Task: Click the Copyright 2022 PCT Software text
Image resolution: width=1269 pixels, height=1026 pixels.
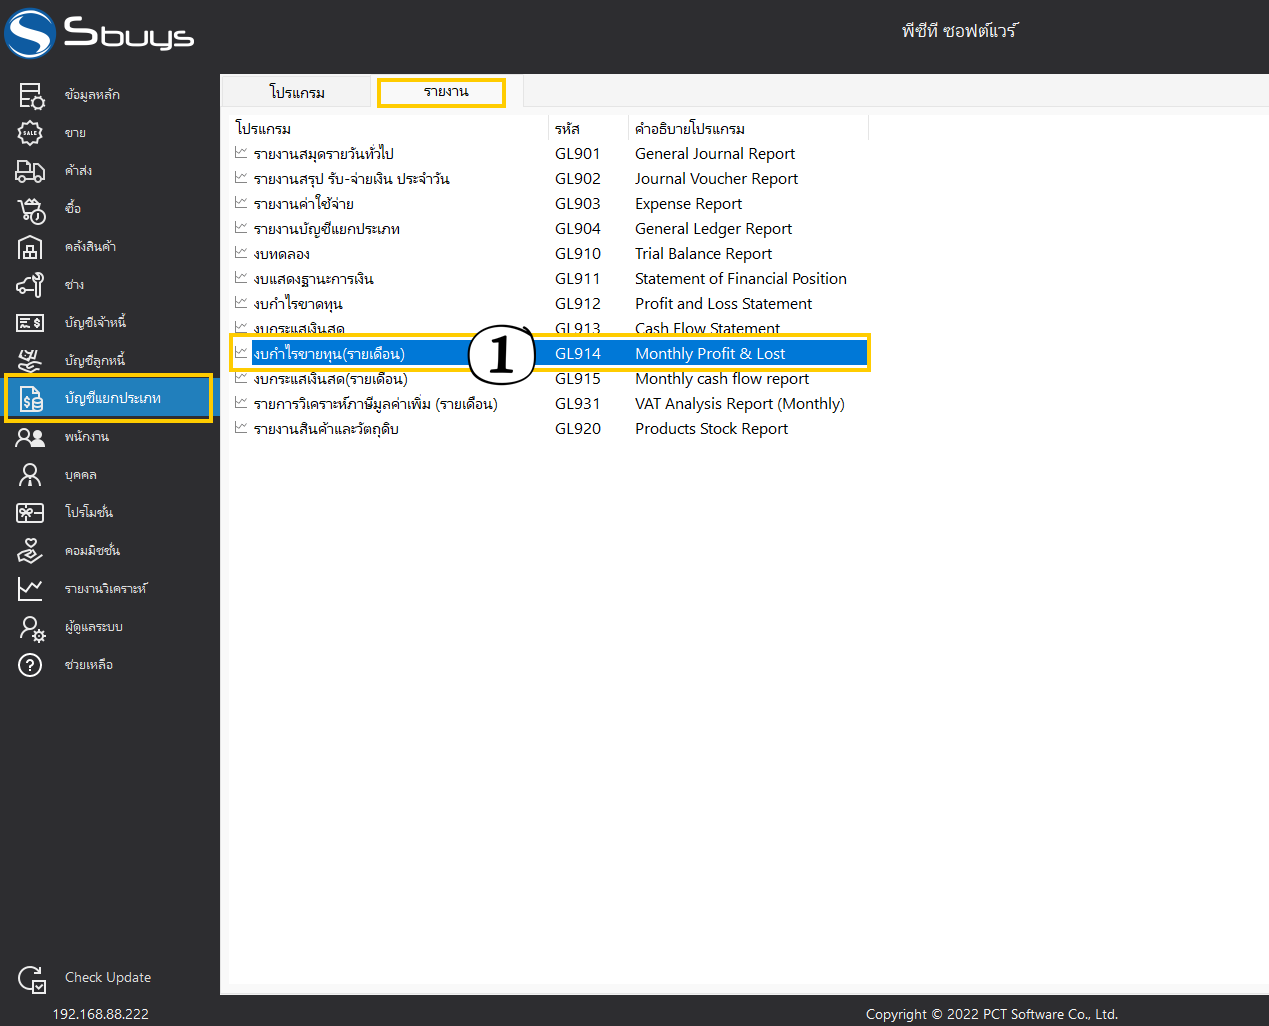Action: tap(992, 1014)
